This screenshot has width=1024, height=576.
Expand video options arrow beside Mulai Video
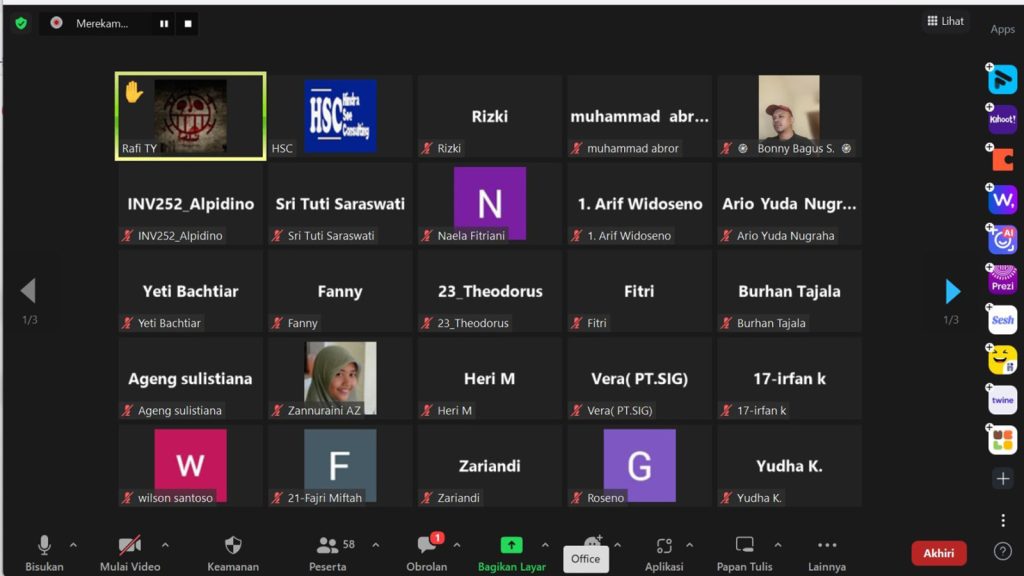click(165, 545)
